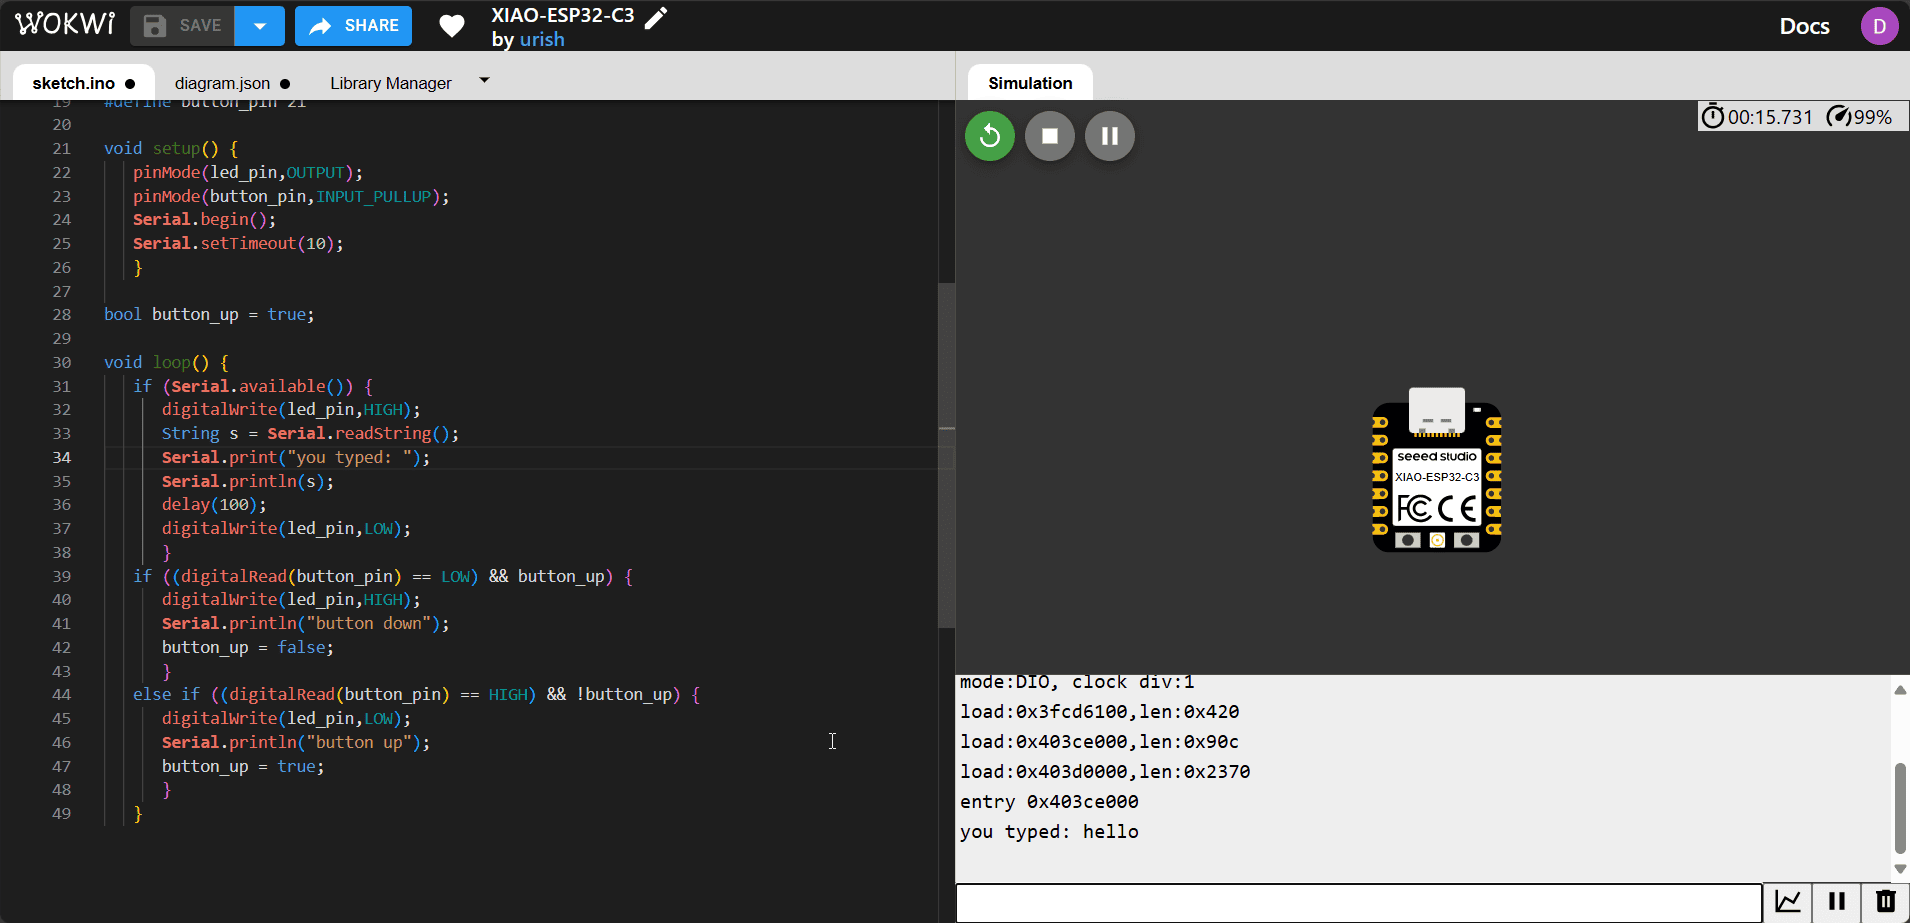Click 'you typed: hello' serial output
The image size is (1910, 923).
tap(1049, 832)
